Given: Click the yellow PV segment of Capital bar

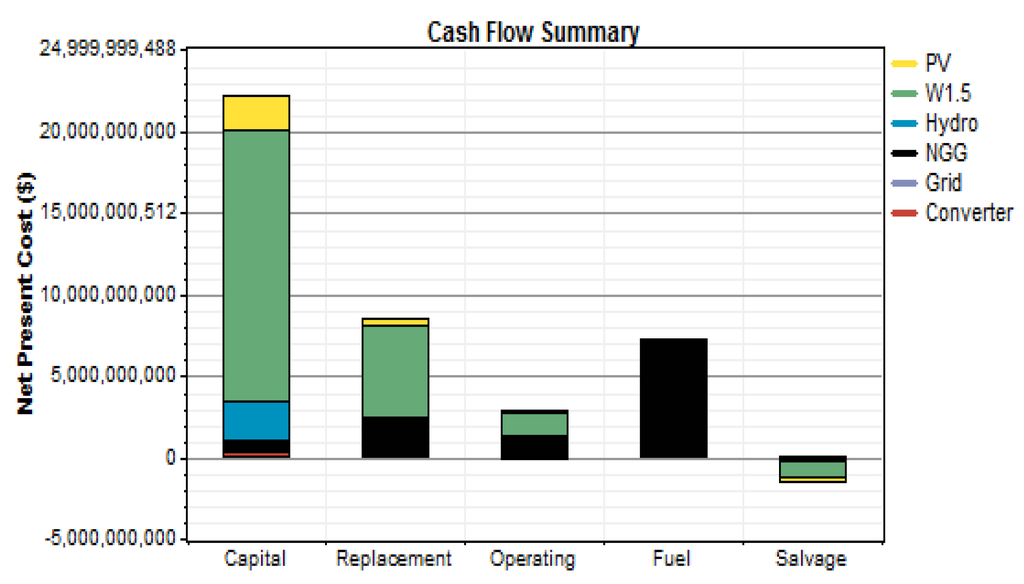Looking at the screenshot, I should click(256, 113).
